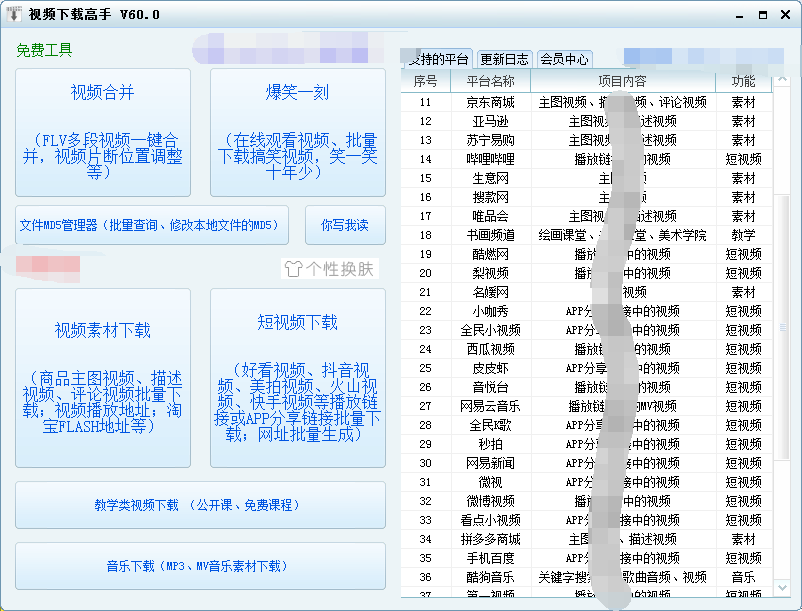Click scrollbar up arrow in platform list
The image size is (802, 611).
click(782, 80)
